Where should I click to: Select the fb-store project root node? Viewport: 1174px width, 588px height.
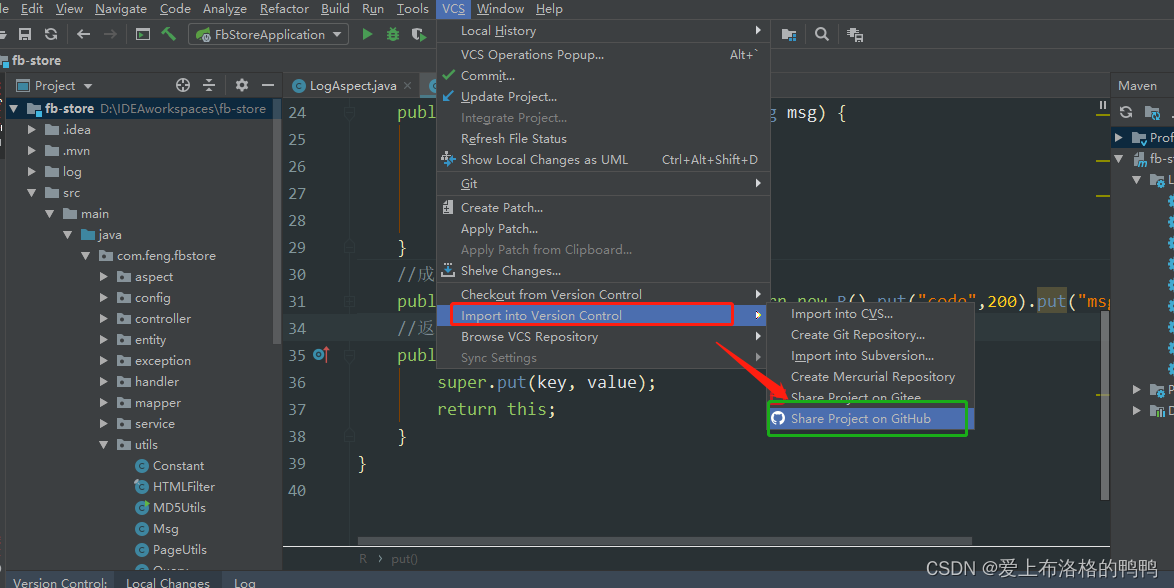69,109
